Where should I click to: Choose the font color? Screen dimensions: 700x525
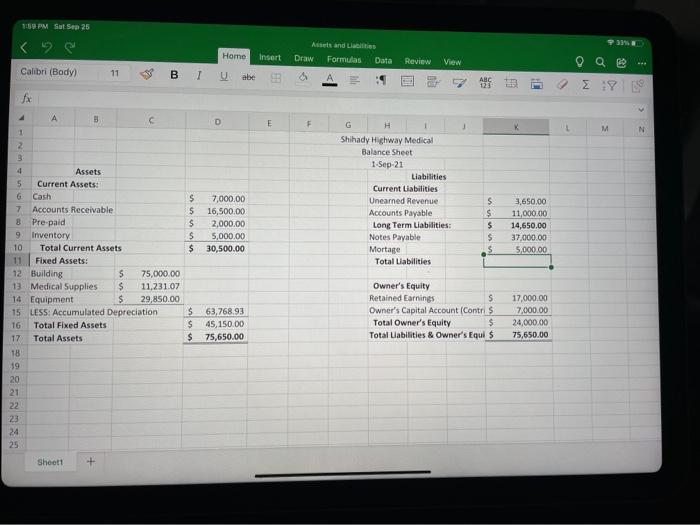coord(329,79)
